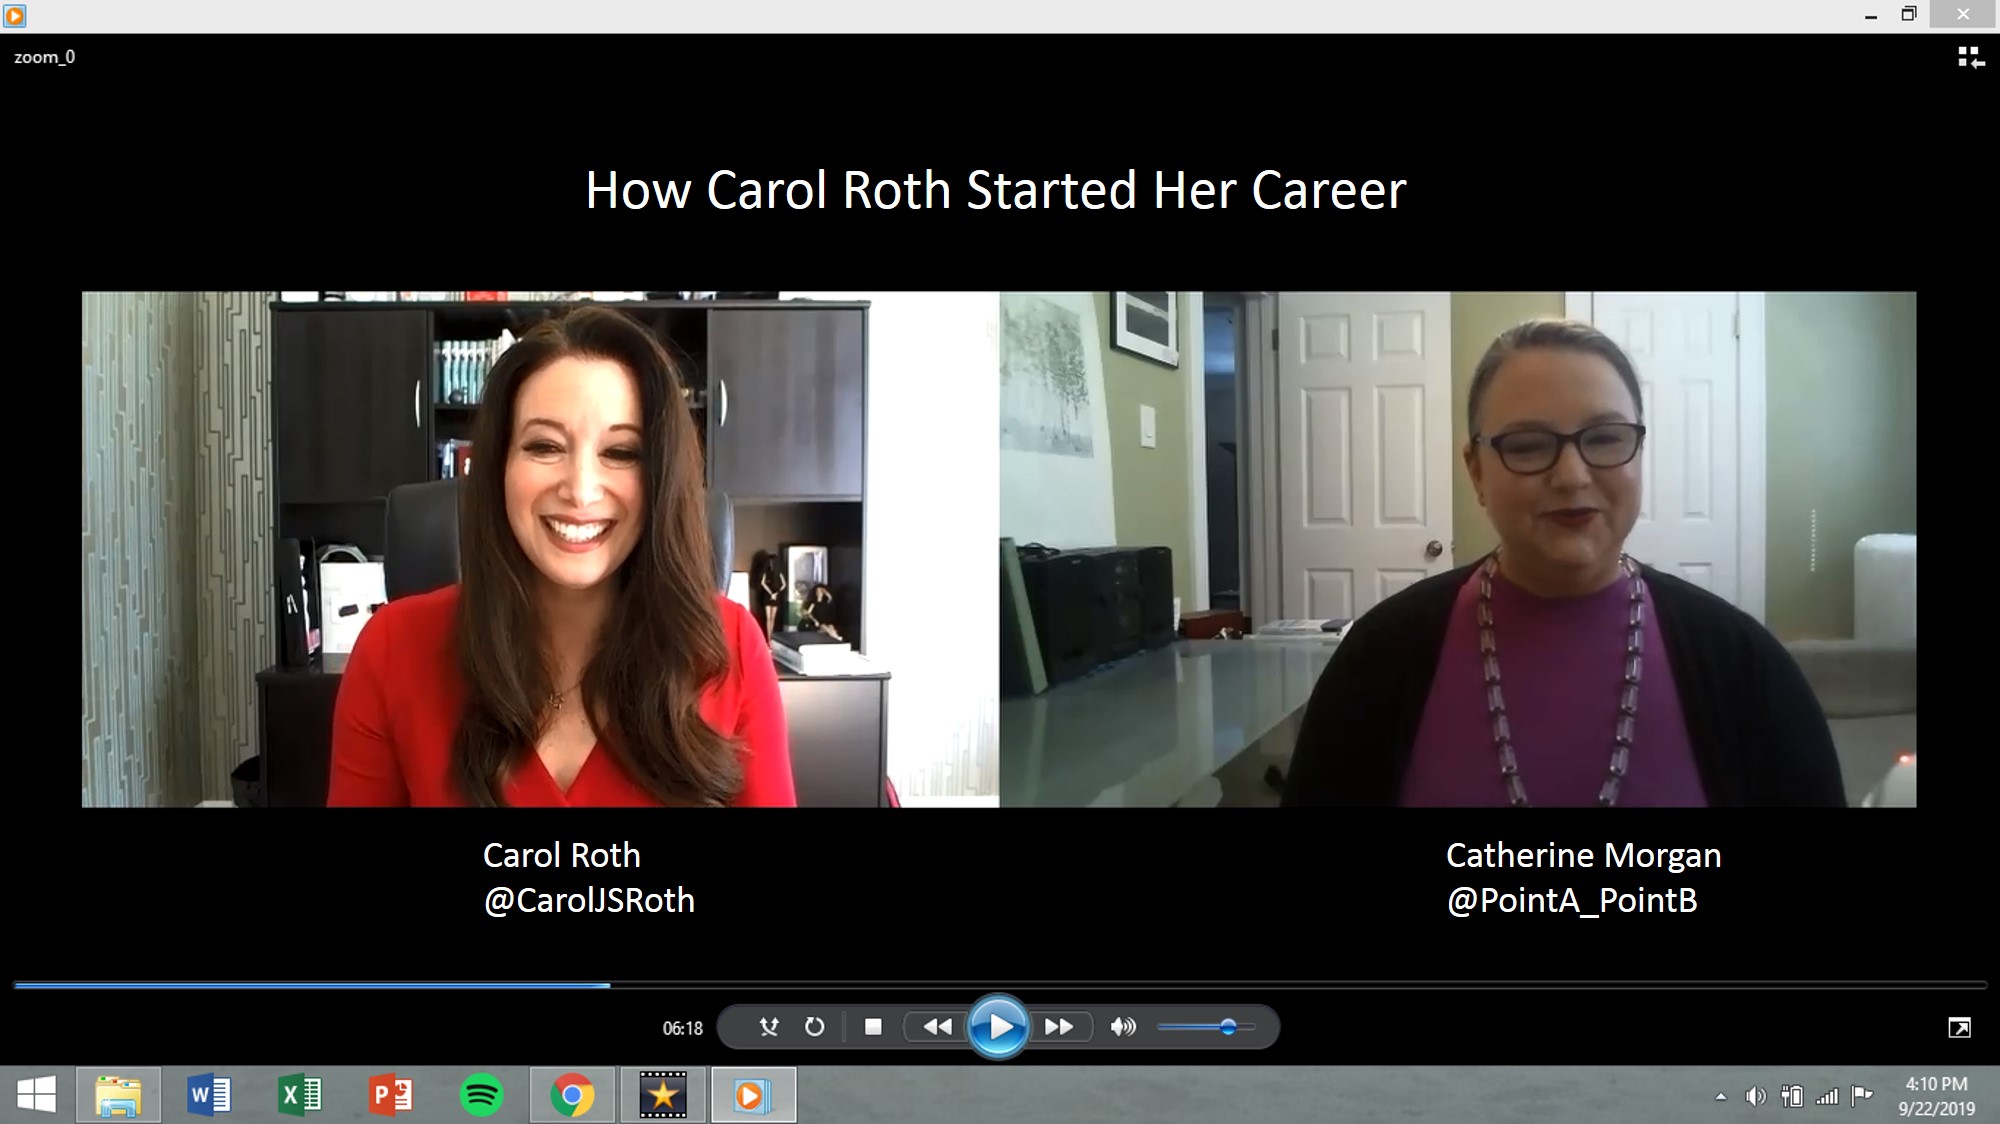2000x1124 pixels.
Task: Open File Explorer from taskbar
Action: [118, 1095]
